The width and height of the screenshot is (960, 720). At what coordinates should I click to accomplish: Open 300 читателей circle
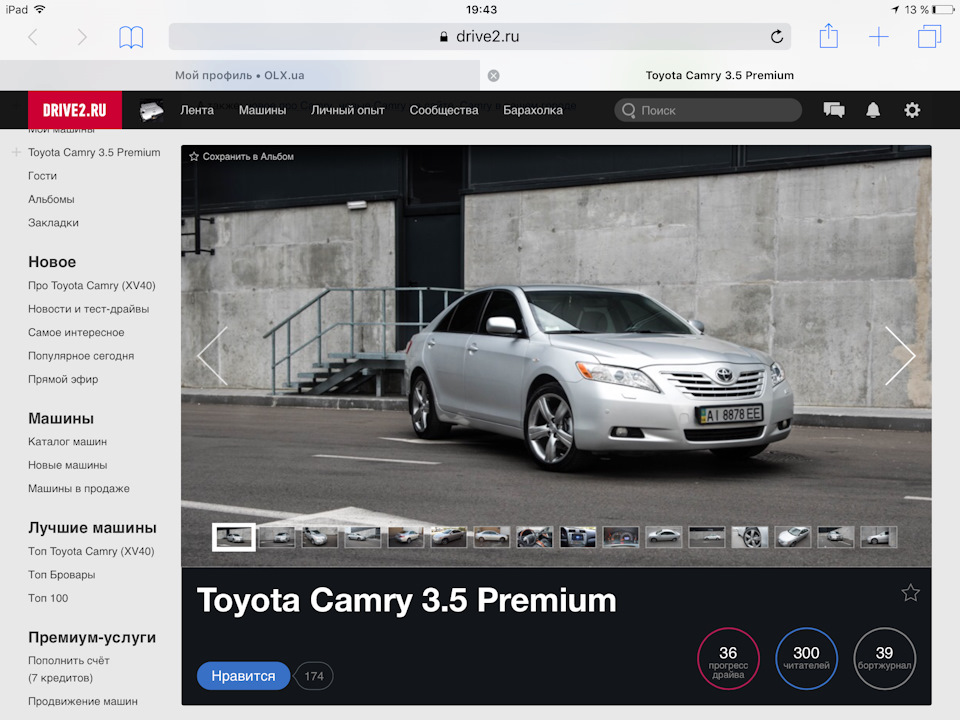(x=806, y=659)
